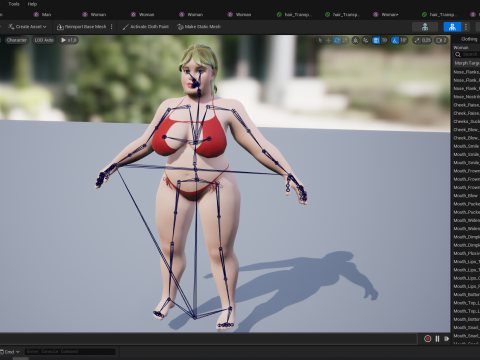Switch to Skeleton editing mode icon
Viewport: 480px width, 360px height.
tap(425, 27)
